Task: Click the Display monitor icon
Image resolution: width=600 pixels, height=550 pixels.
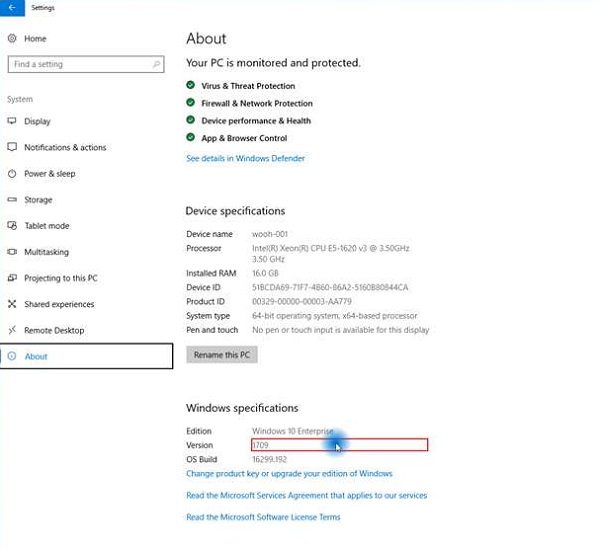Action: point(12,121)
